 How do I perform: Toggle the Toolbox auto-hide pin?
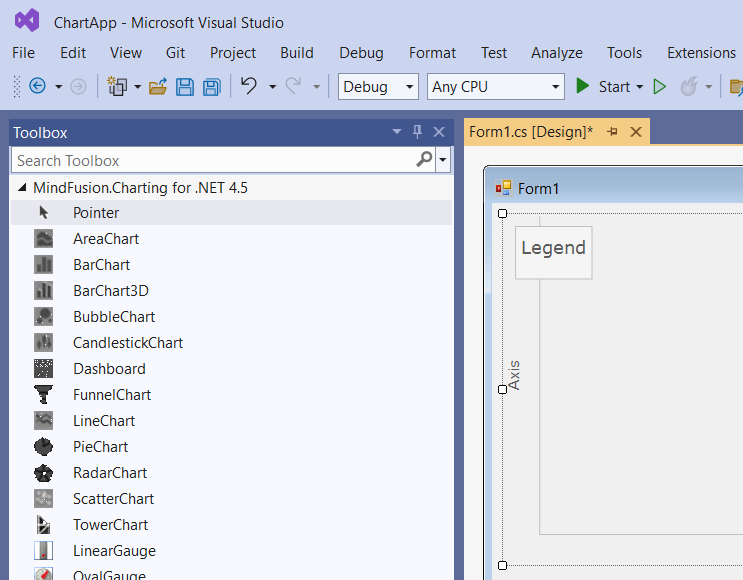pyautogui.click(x=417, y=132)
